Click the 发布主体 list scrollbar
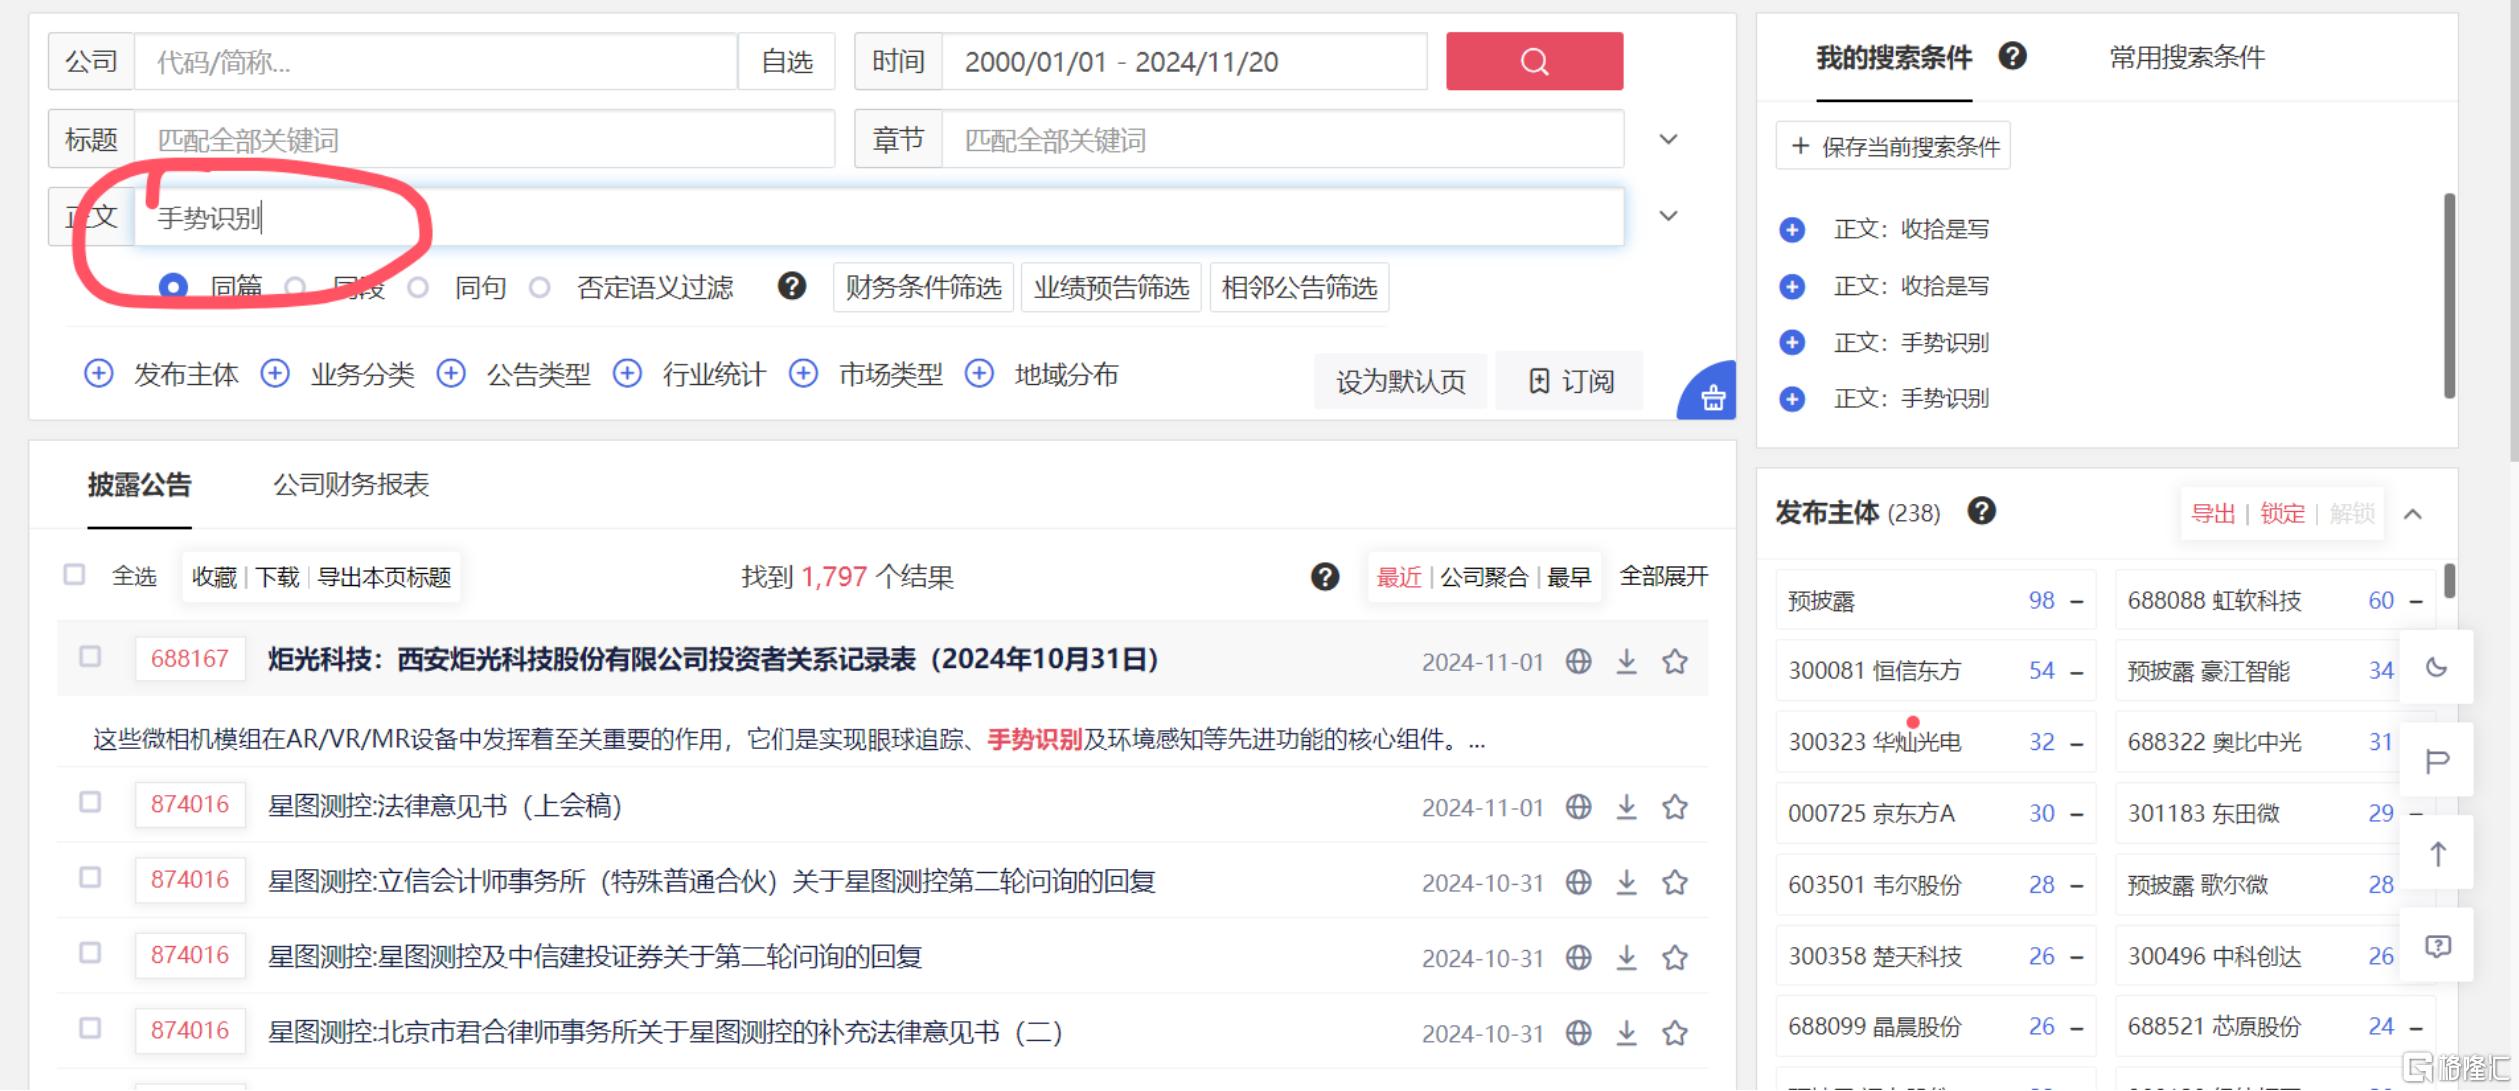 pos(2449,581)
